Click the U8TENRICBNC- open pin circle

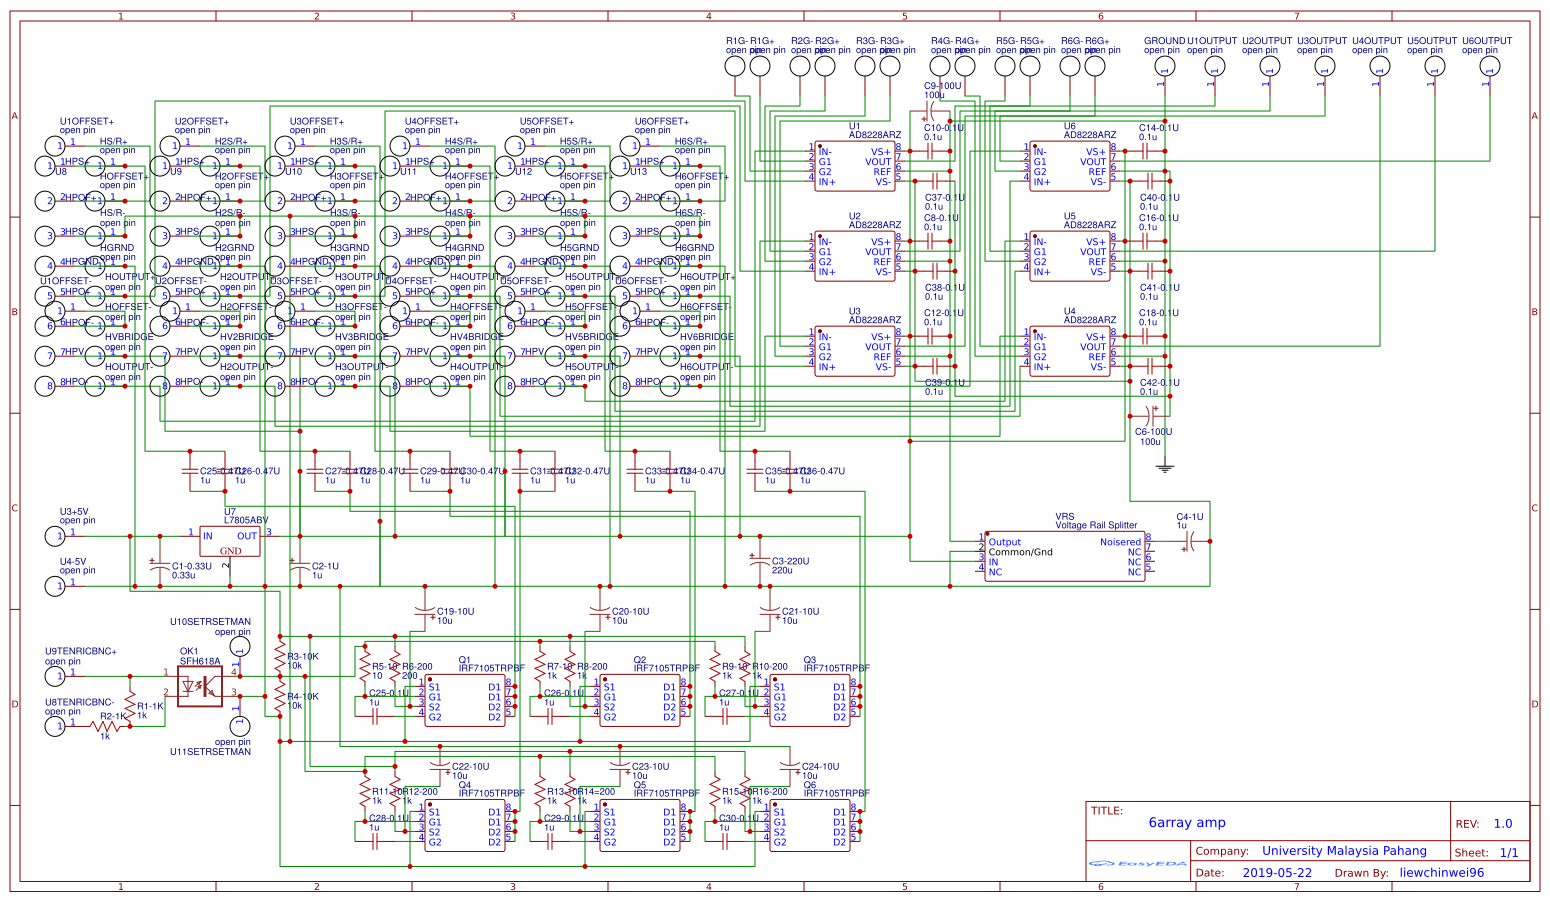[x=54, y=726]
